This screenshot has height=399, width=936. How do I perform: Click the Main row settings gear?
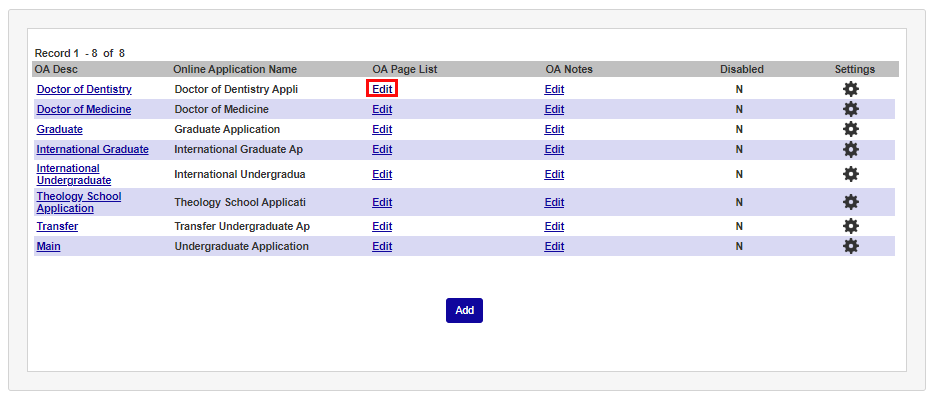tap(851, 246)
